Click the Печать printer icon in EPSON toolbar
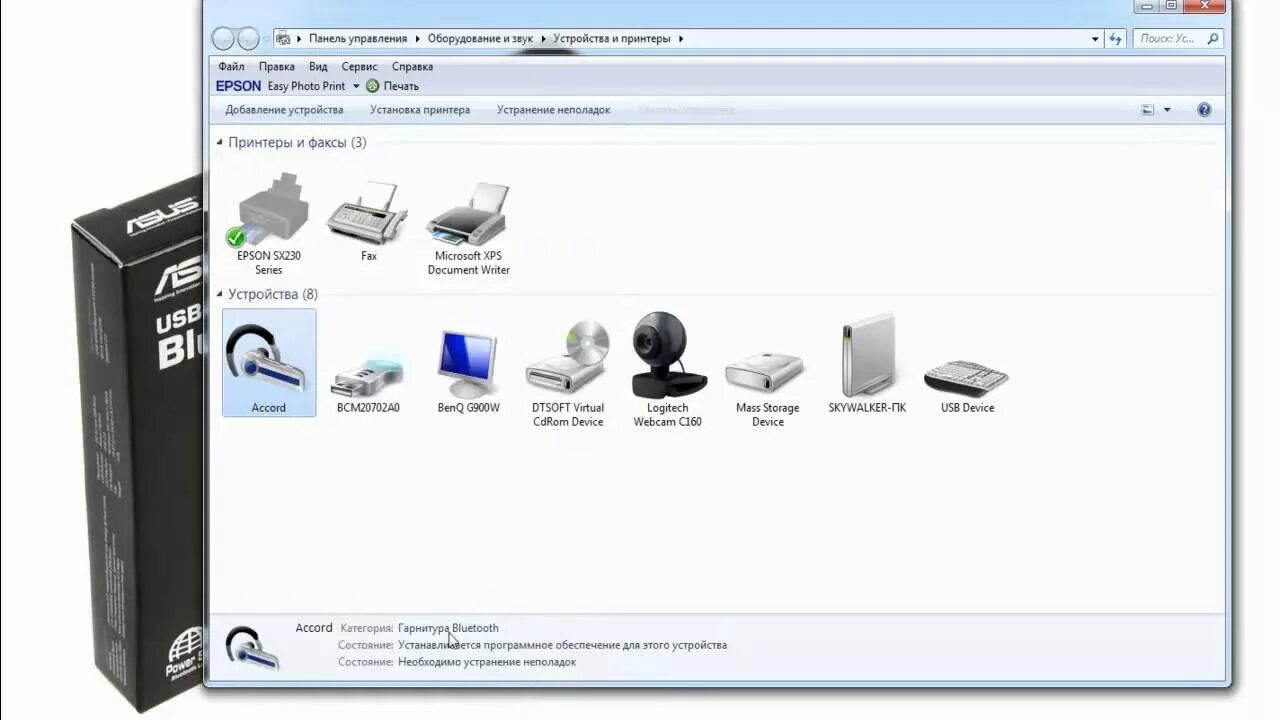The image size is (1280, 720). pyautogui.click(x=373, y=86)
